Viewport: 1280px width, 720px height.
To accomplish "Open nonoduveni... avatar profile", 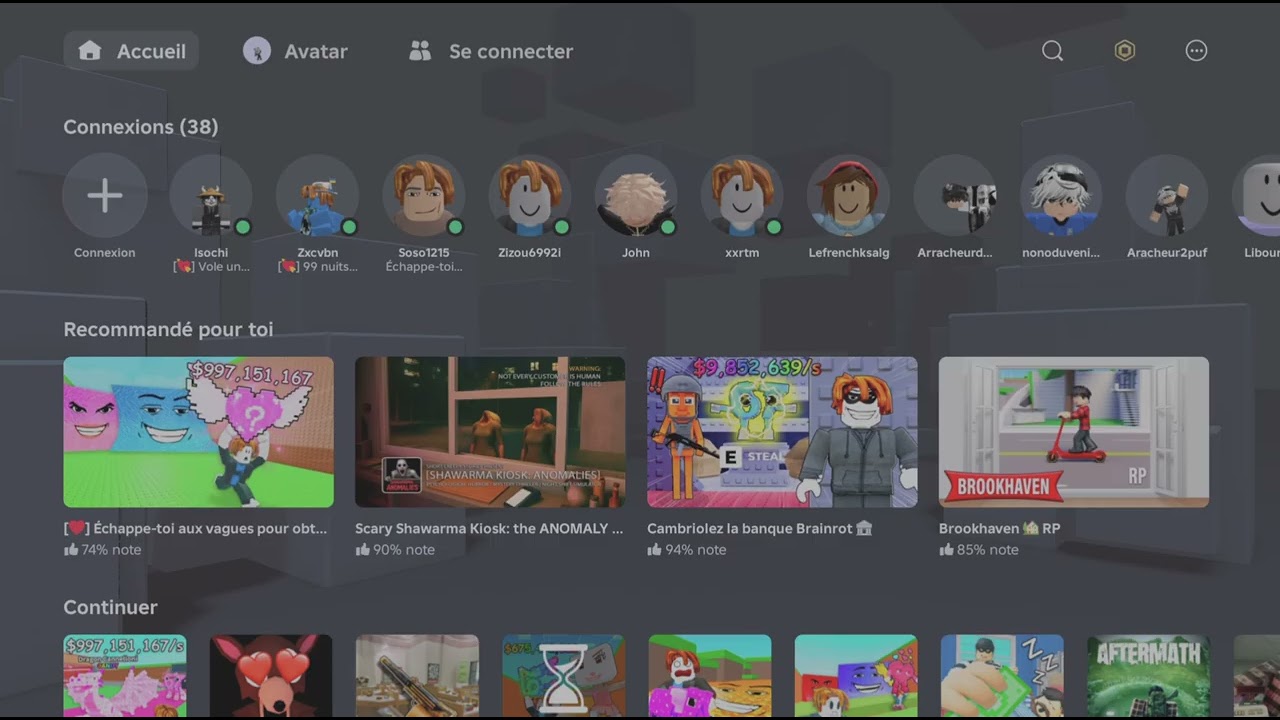I will (x=1061, y=196).
